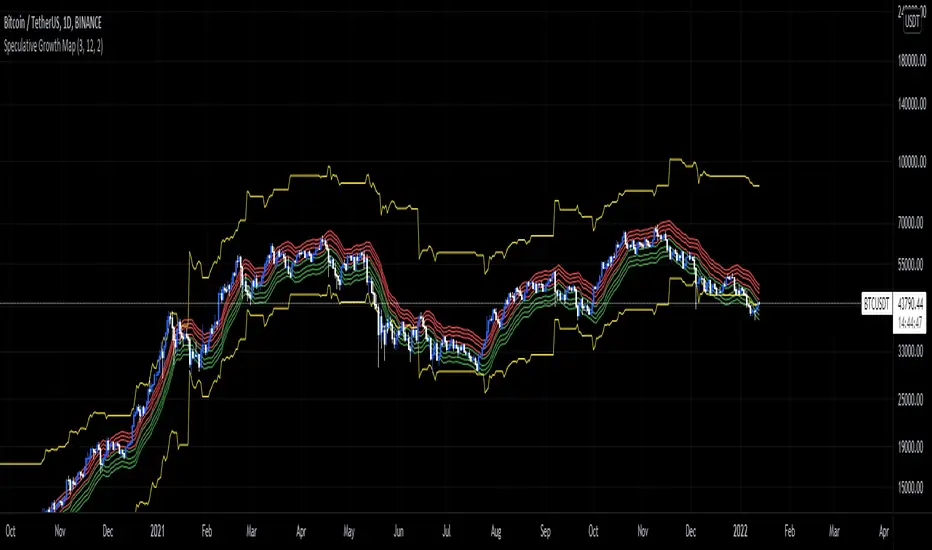932x550 pixels.
Task: Click the 2021 label on time axis
Action: [157, 531]
